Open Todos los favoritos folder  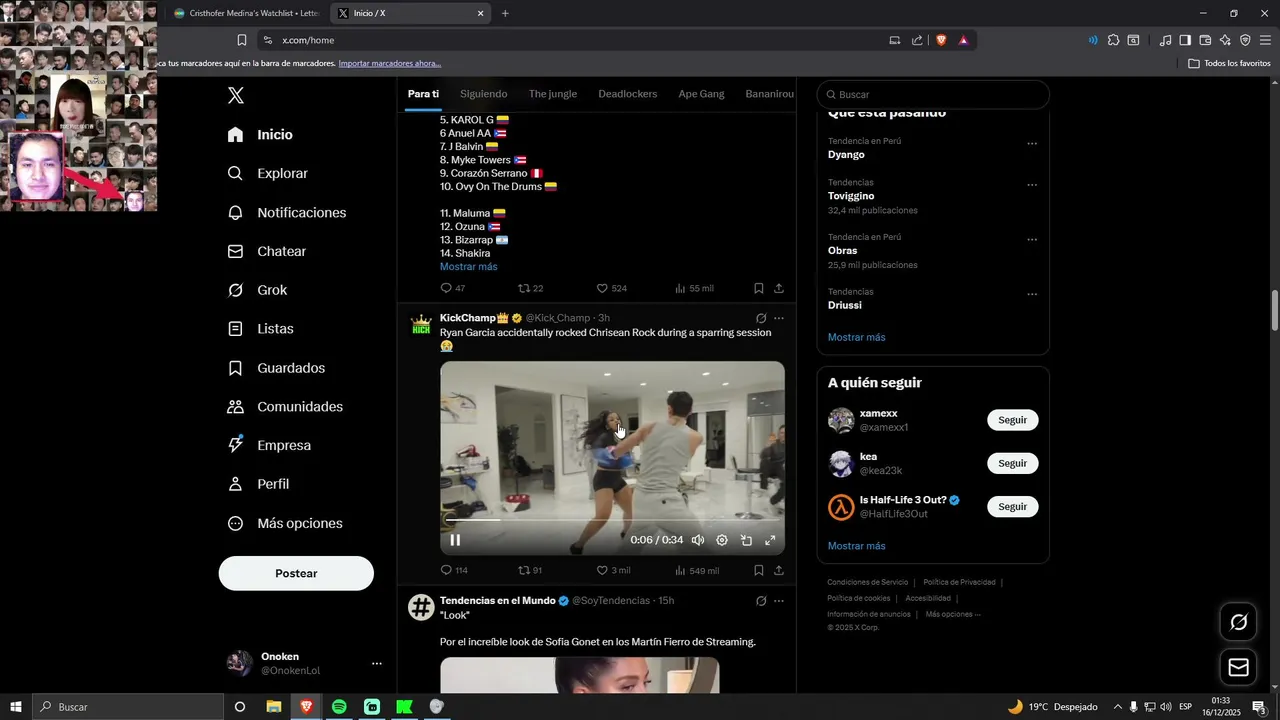coord(1229,63)
